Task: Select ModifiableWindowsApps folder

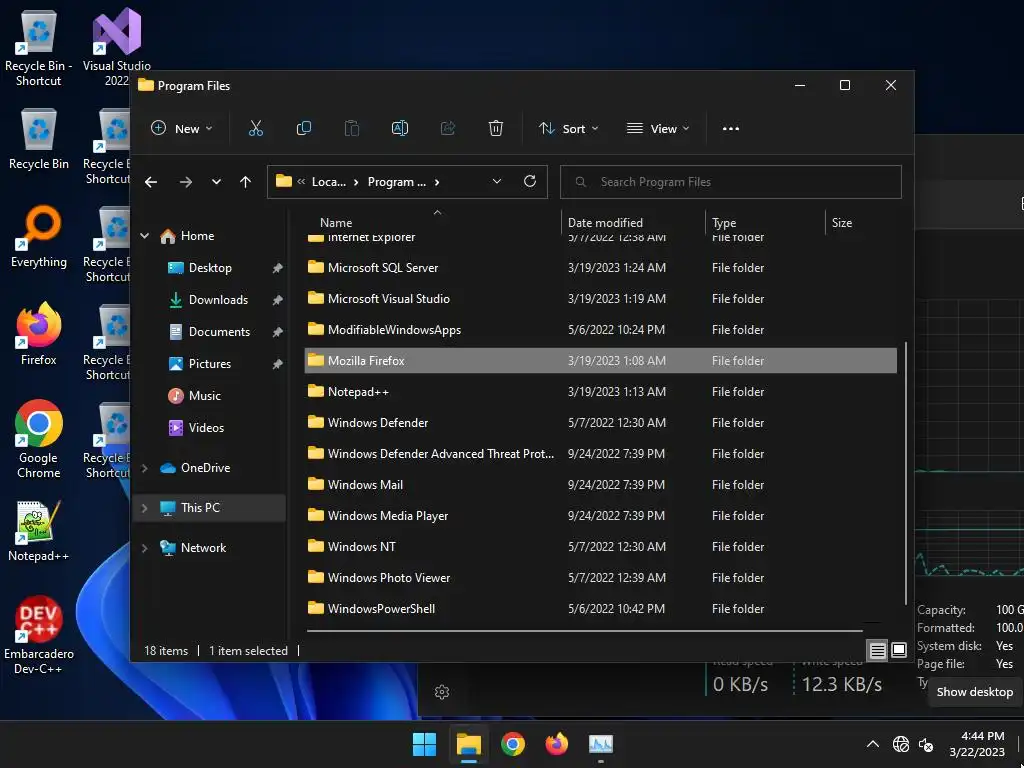Action: pos(600,330)
